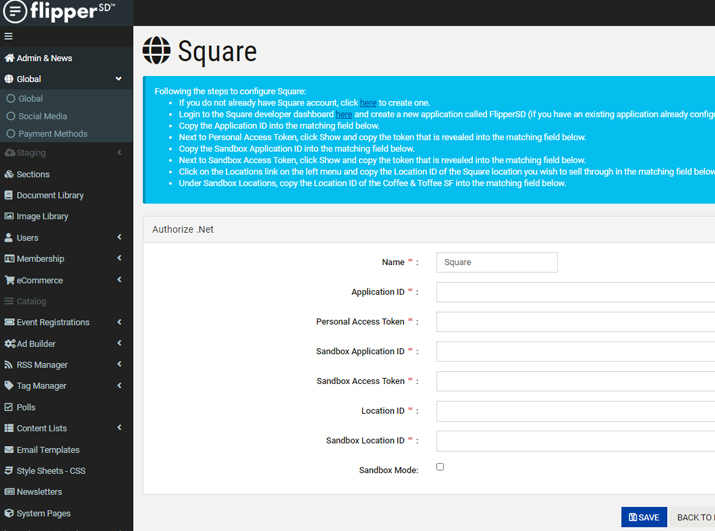The height and width of the screenshot is (531, 715).
Task: Click the Polls checkmark icon
Action: click(x=9, y=407)
